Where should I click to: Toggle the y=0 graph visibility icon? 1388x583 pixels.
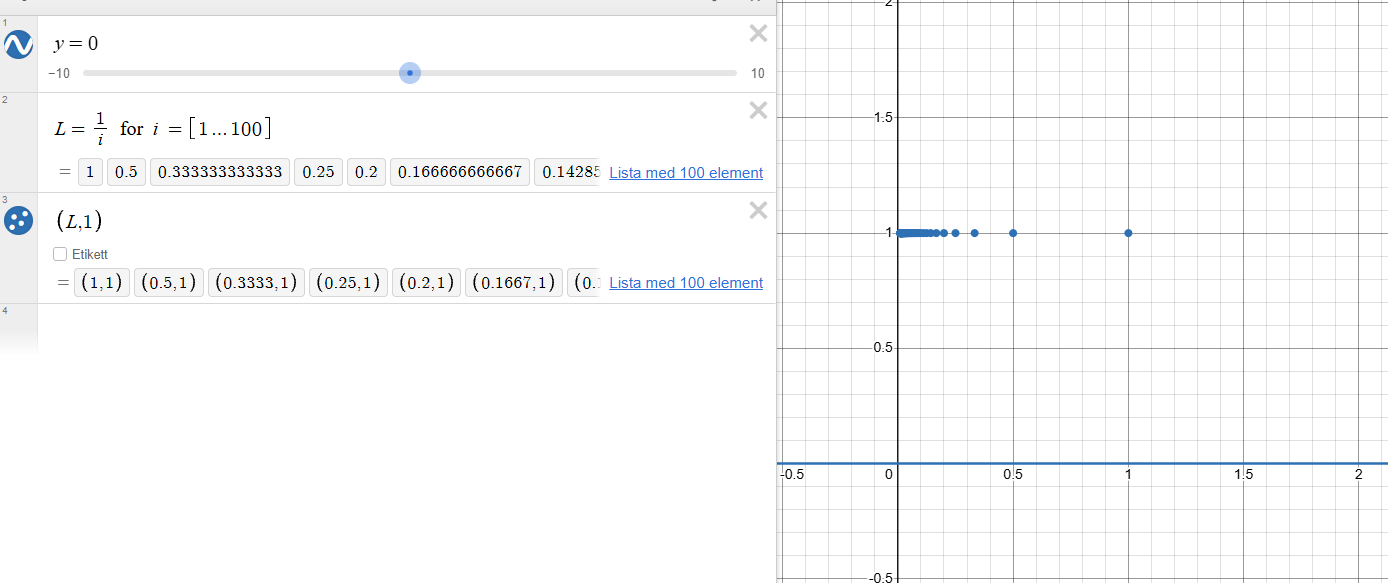pos(18,44)
